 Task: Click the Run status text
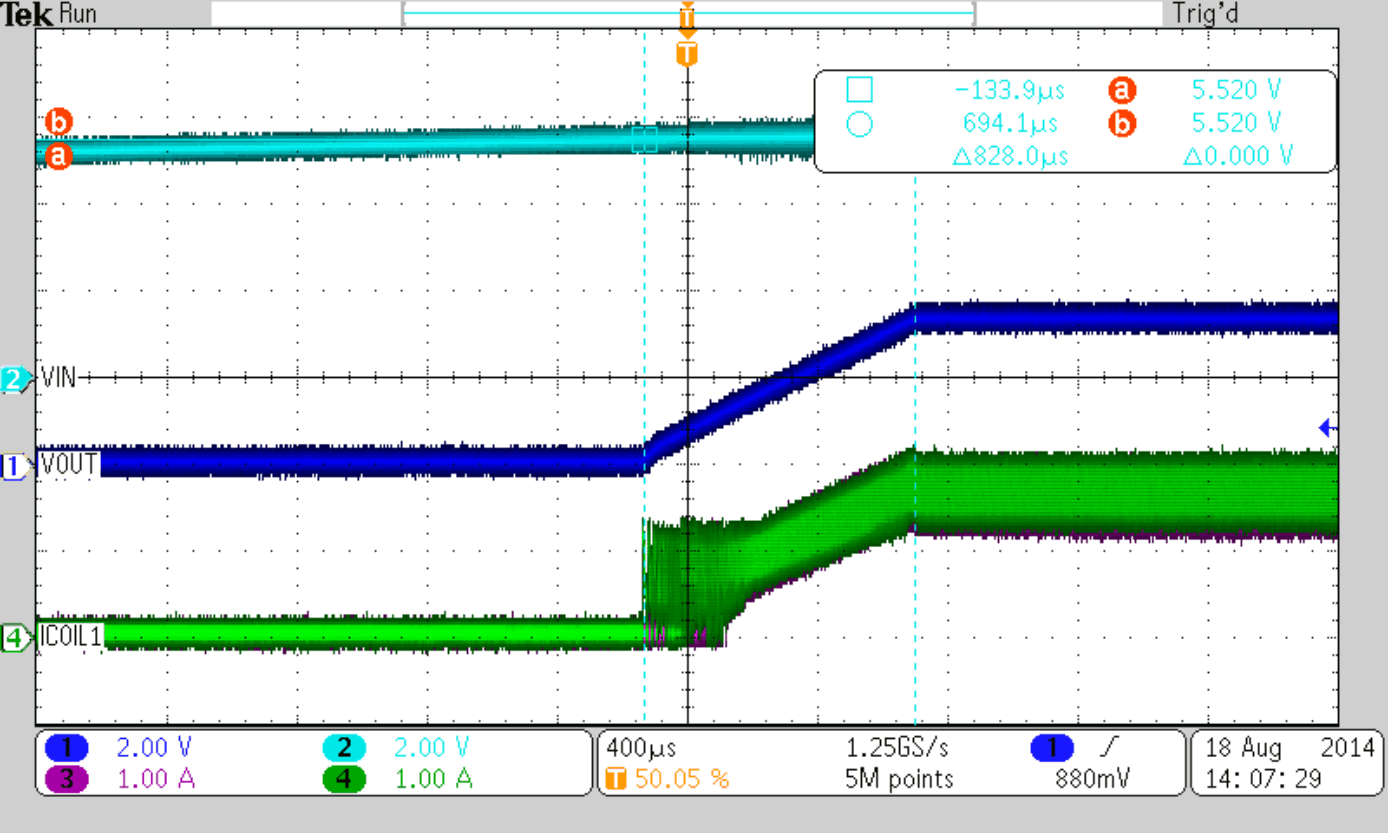click(78, 14)
